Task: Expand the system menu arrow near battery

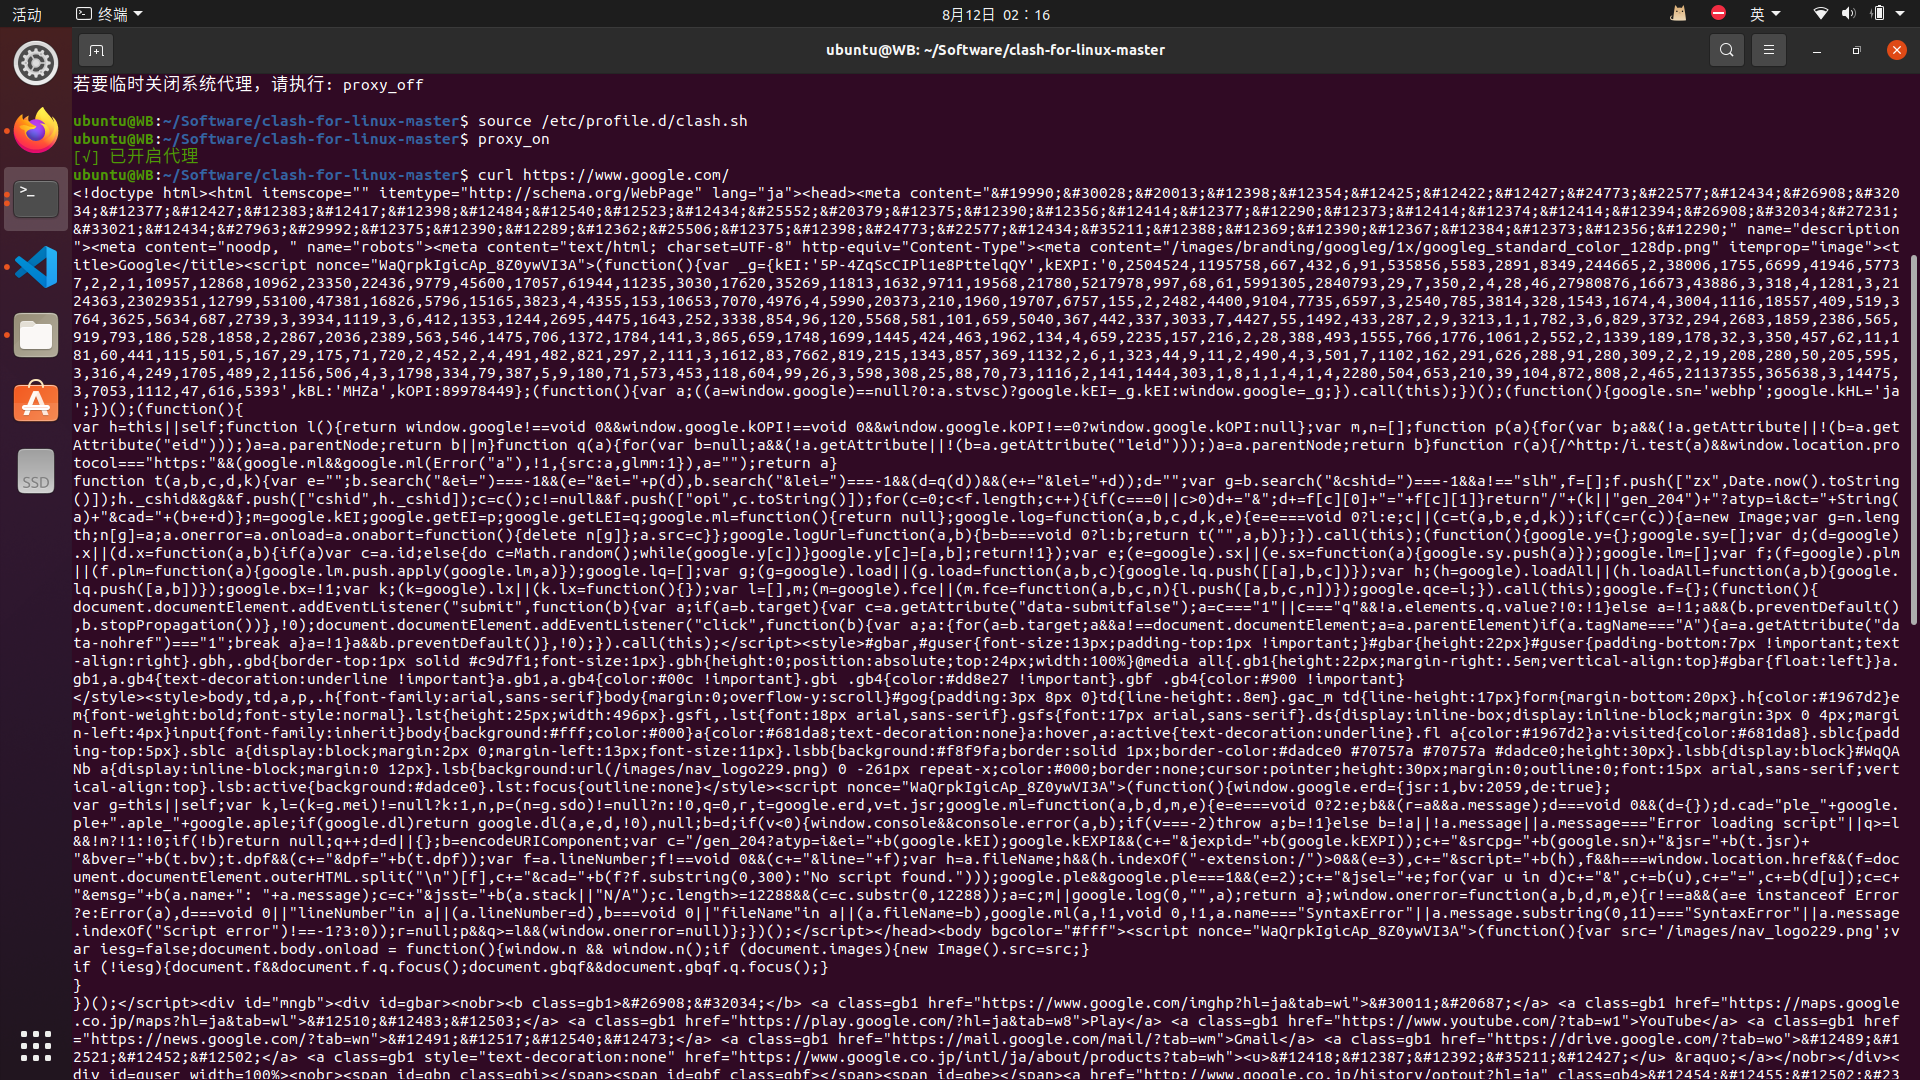Action: coord(1900,14)
